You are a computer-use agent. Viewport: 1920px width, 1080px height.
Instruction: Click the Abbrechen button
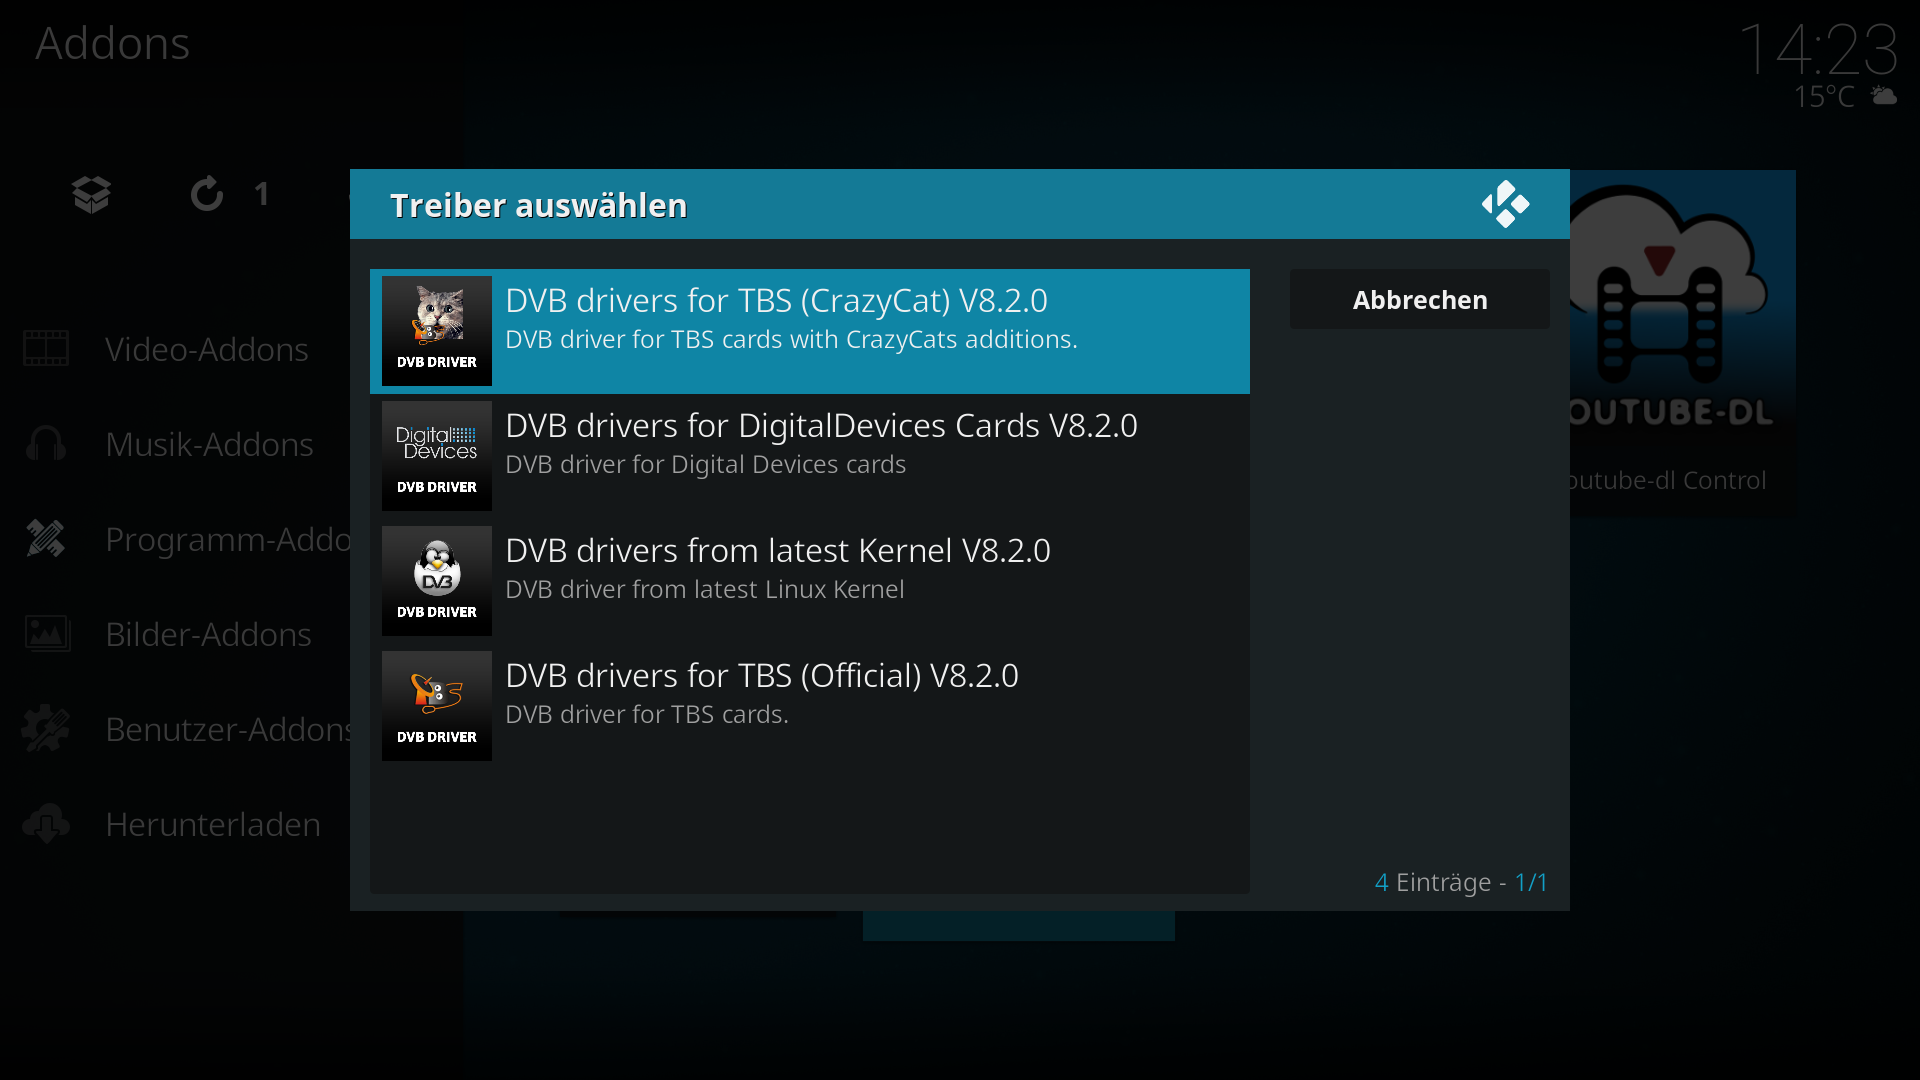(1420, 299)
